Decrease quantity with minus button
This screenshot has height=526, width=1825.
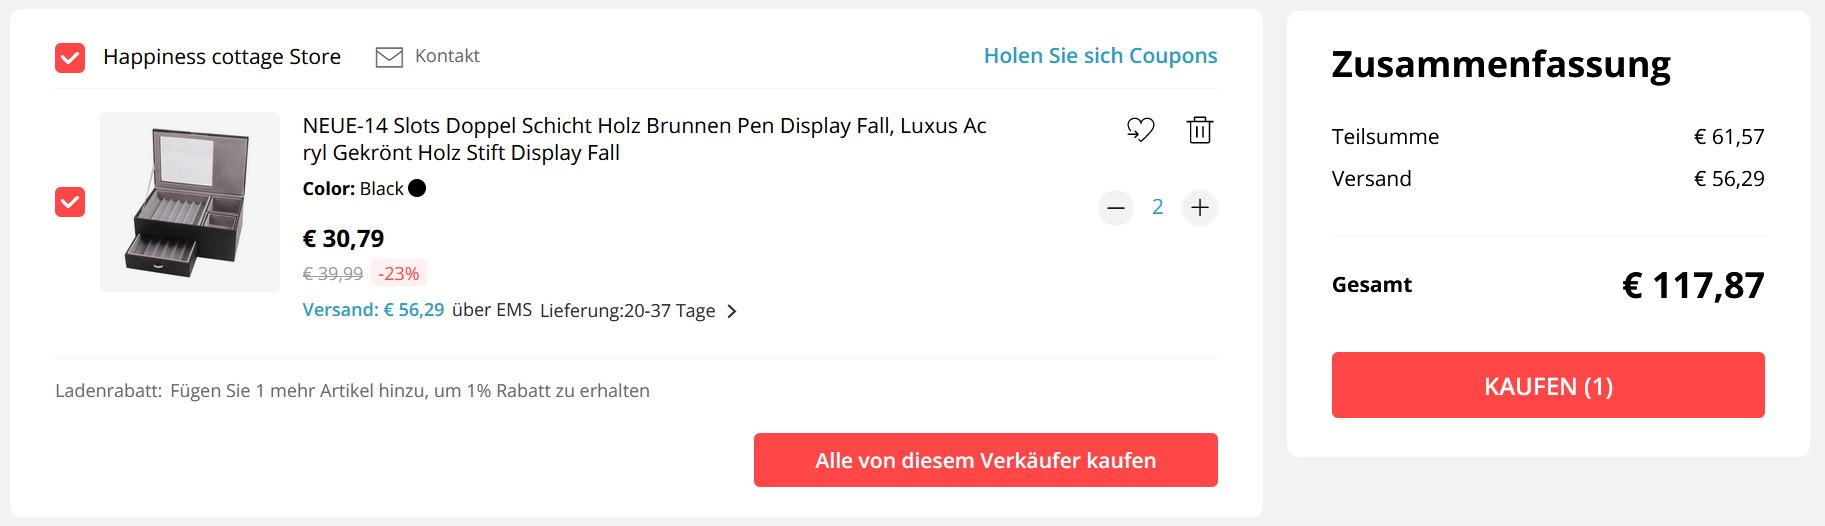[1116, 208]
